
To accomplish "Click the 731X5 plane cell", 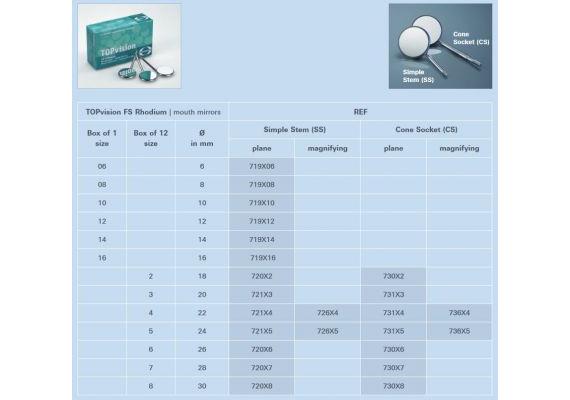I will pos(393,331).
